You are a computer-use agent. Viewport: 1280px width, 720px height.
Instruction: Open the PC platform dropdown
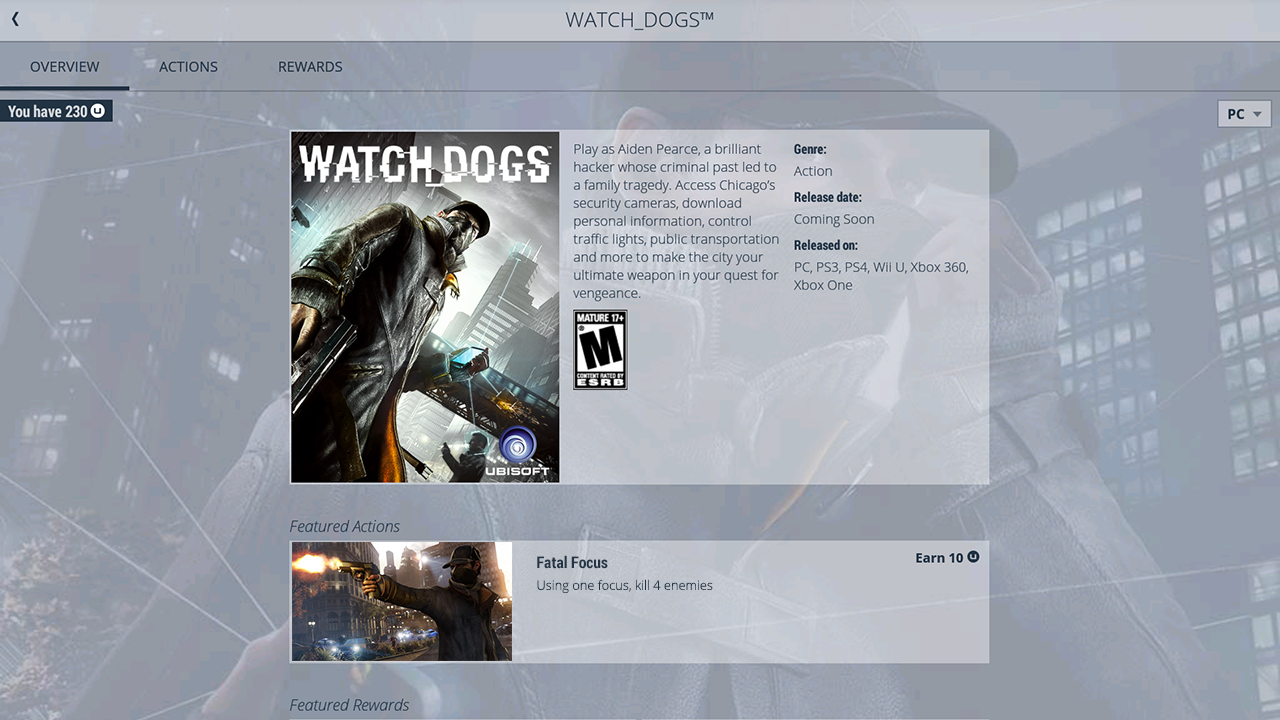[x=1244, y=114]
